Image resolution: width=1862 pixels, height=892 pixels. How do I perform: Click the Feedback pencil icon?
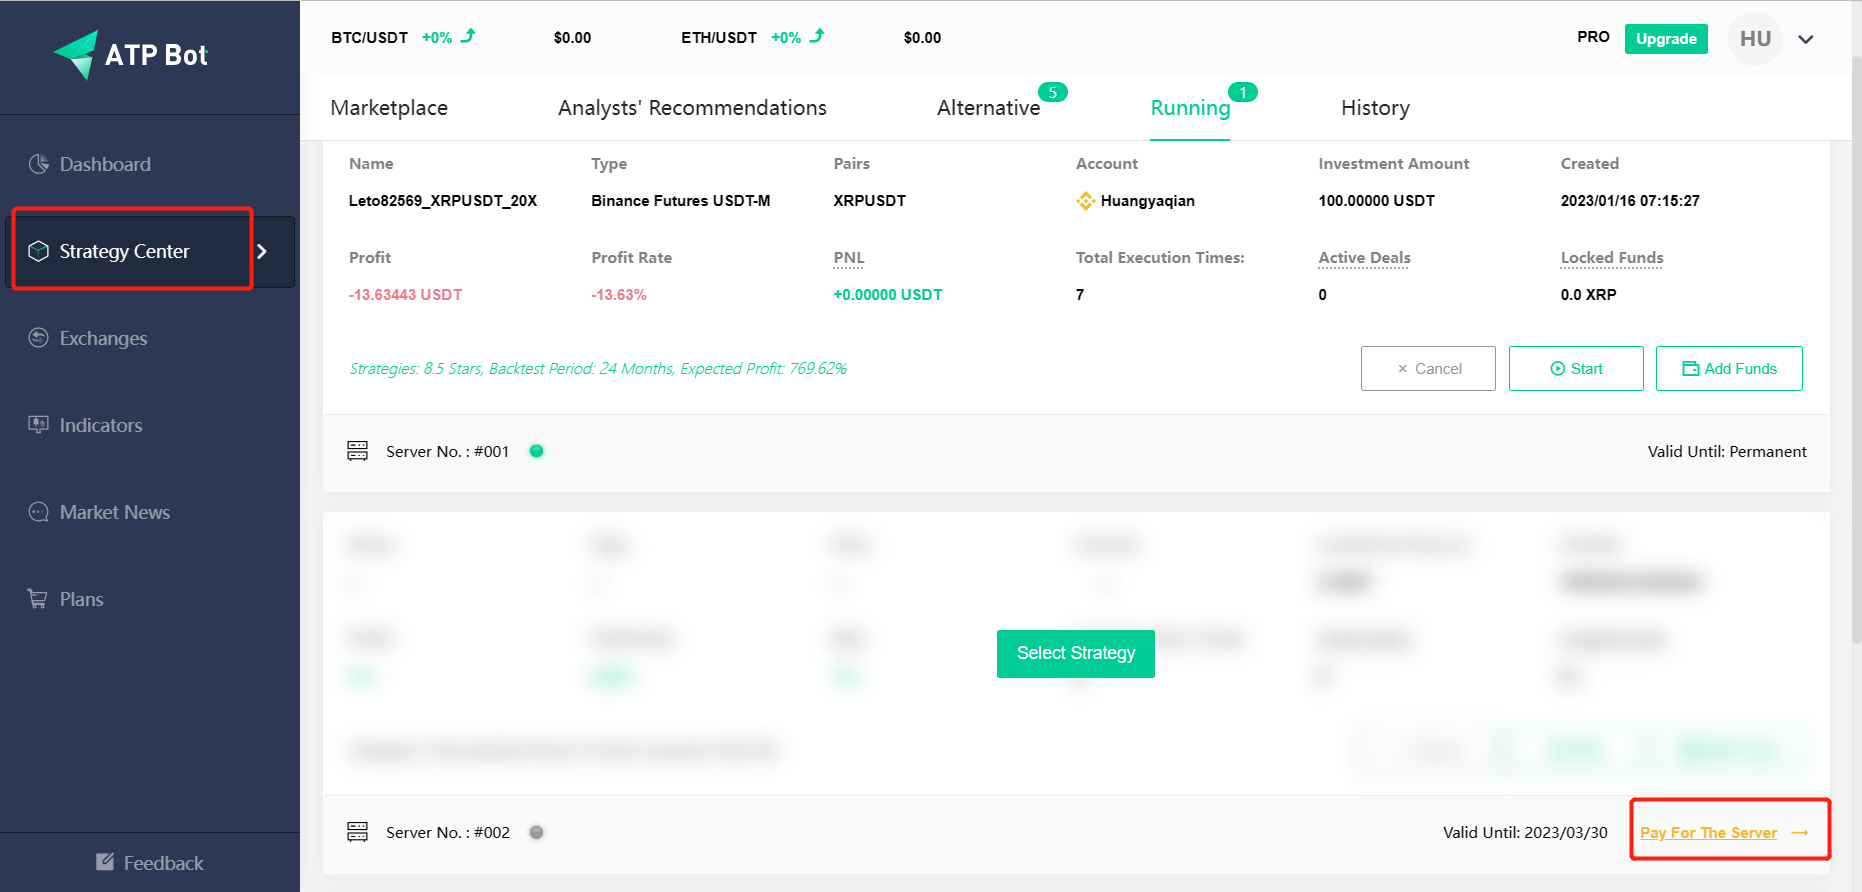(x=105, y=861)
